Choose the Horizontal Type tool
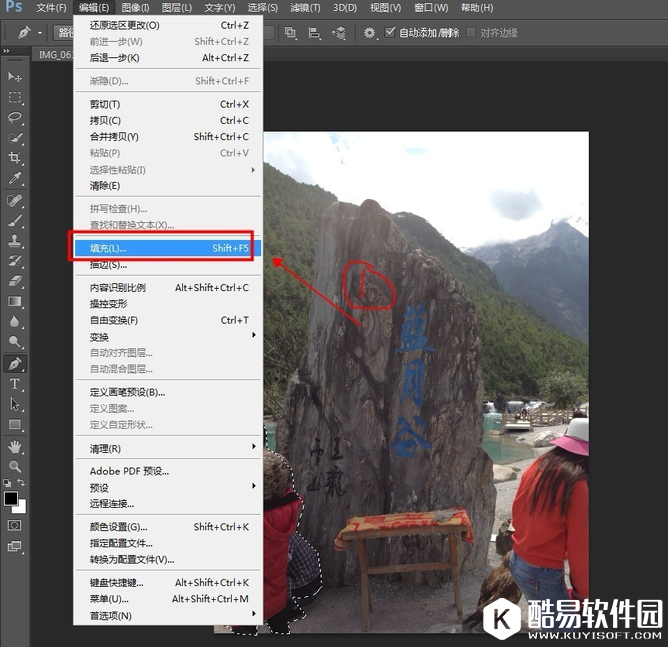This screenshot has width=668, height=647. tap(15, 384)
